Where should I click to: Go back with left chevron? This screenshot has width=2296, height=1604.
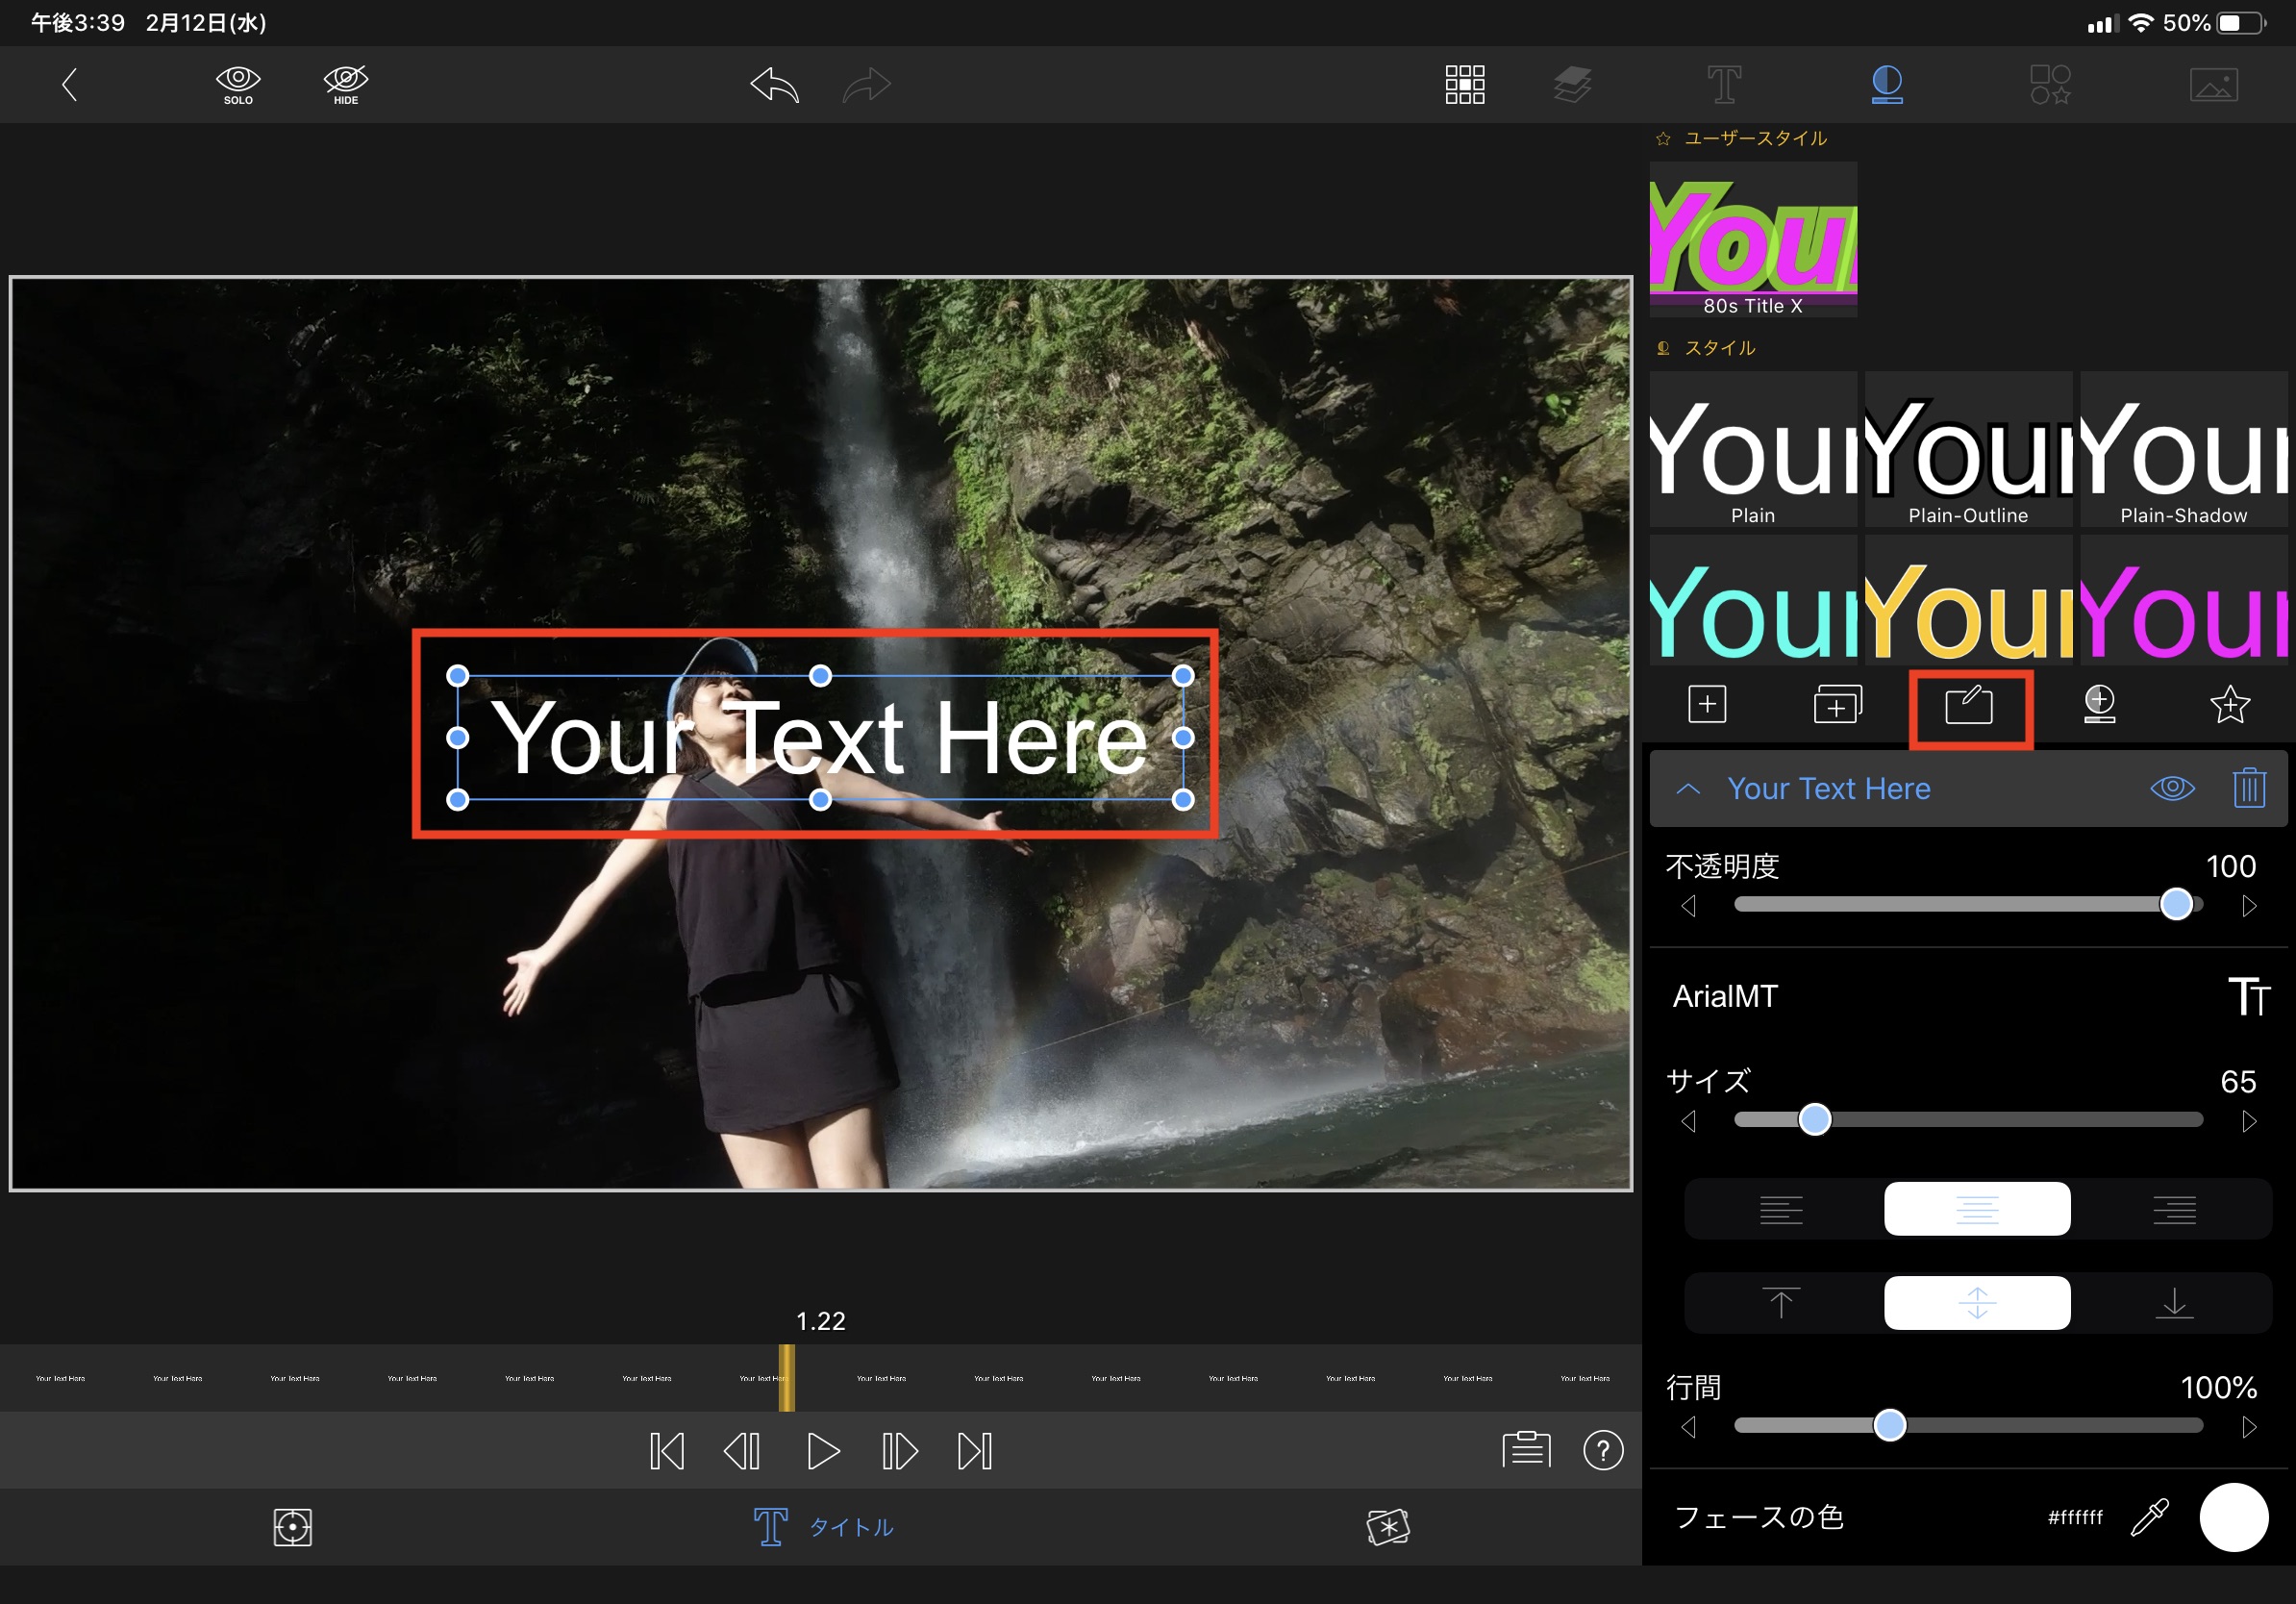[69, 85]
